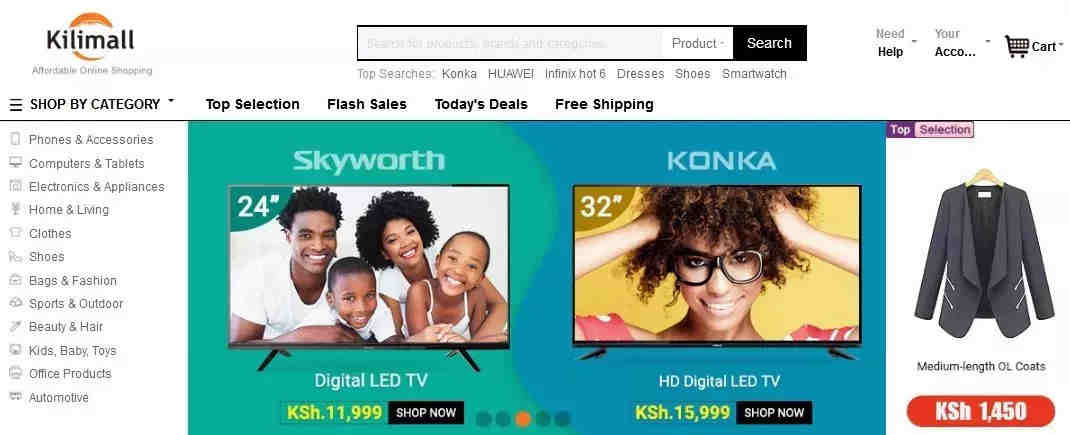Switch to the first banner carousel dot
This screenshot has height=435, width=1070.
(x=483, y=419)
